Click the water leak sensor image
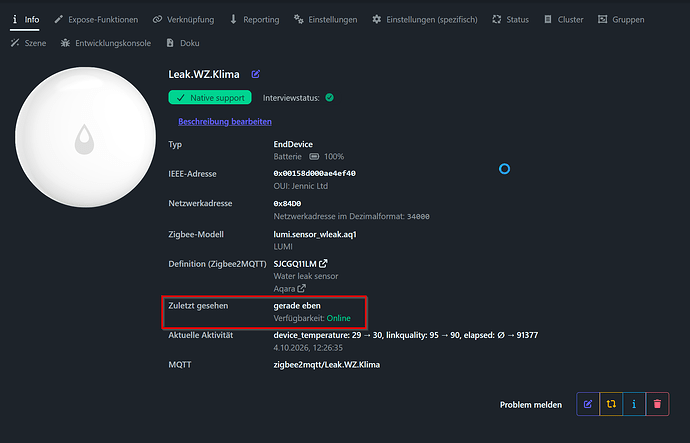690x443 pixels. tap(85, 137)
